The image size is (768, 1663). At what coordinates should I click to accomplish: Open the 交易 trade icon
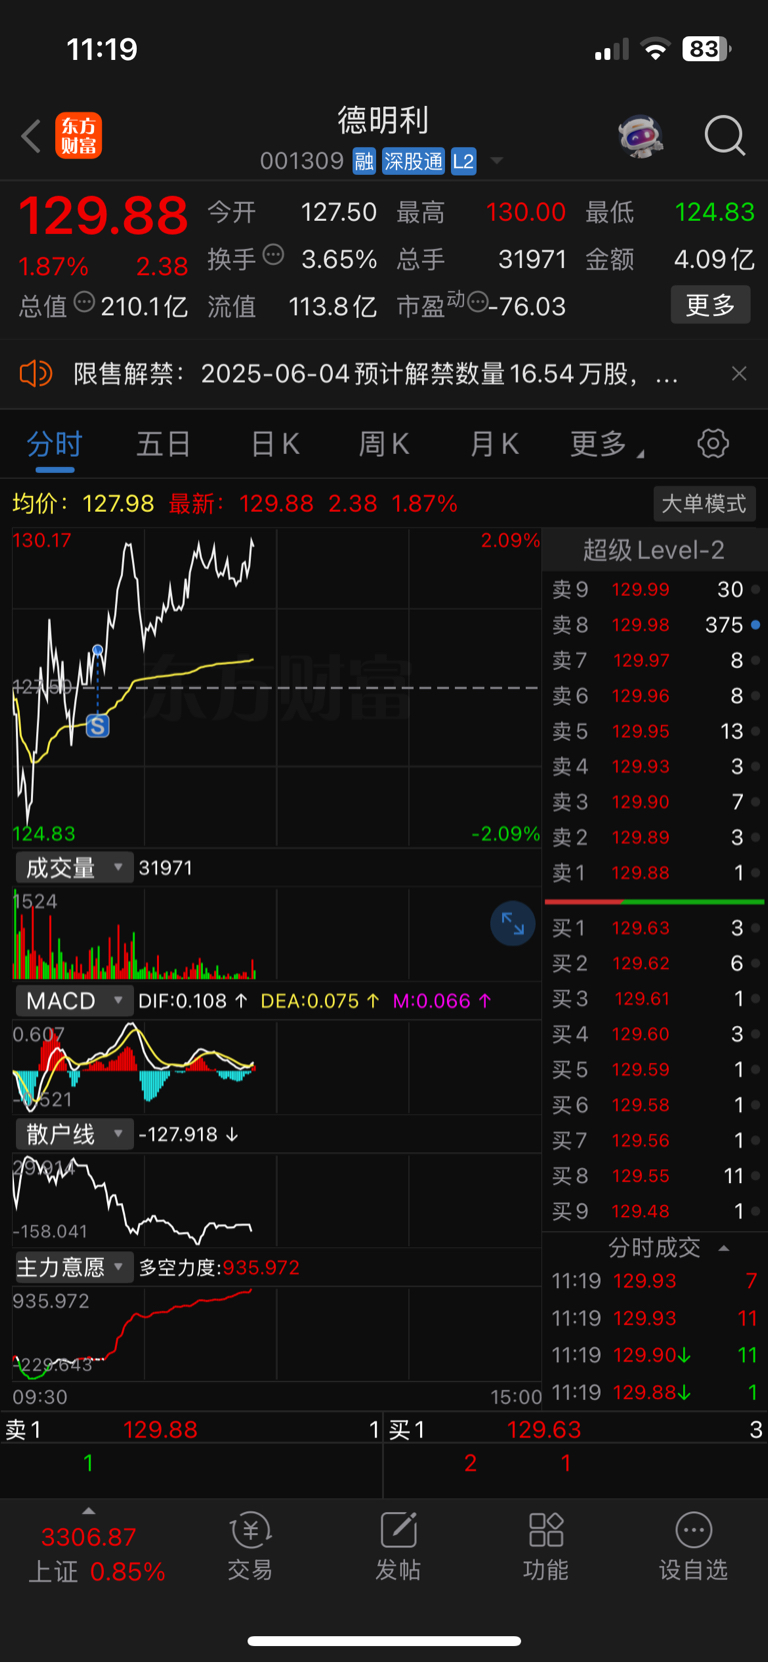[250, 1546]
